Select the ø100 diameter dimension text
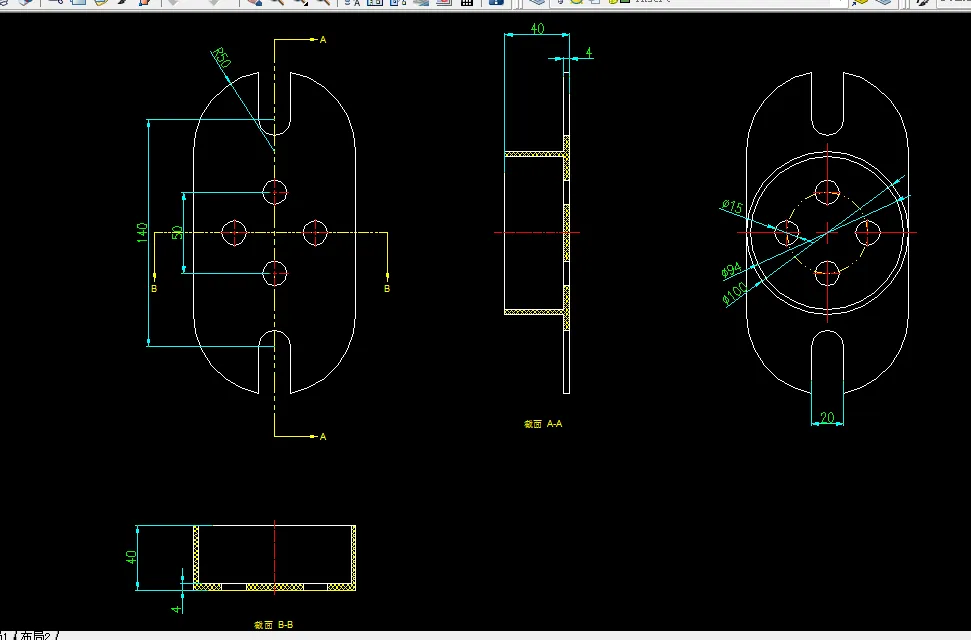This screenshot has width=971, height=640. pos(734,294)
